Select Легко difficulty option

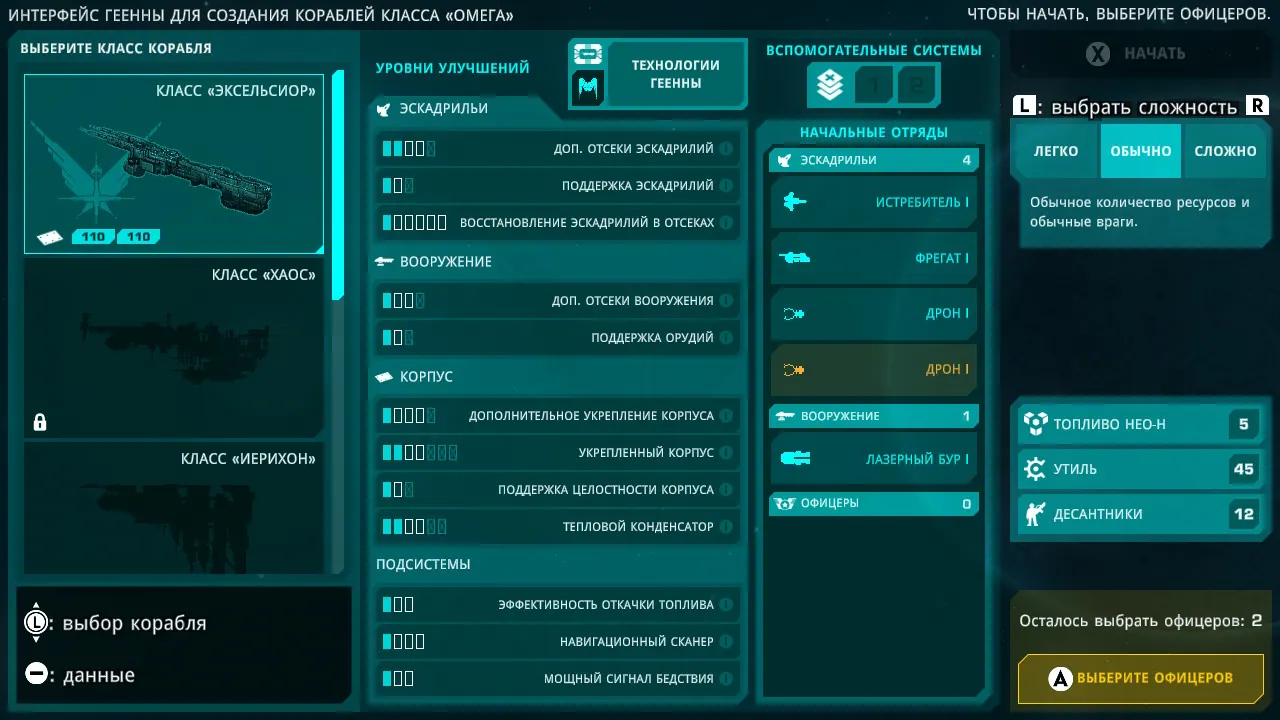1056,151
